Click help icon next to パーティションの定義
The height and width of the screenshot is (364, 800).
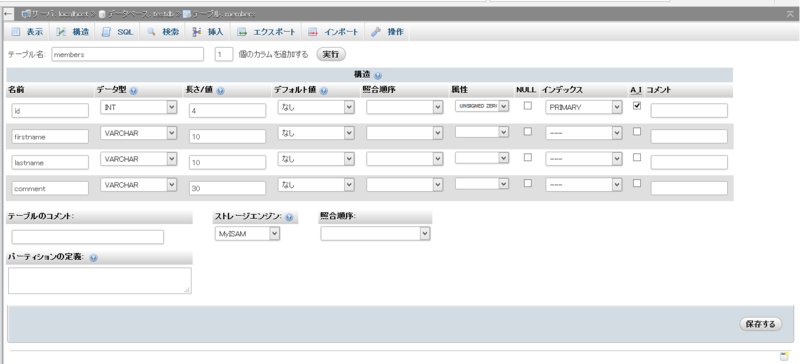(93, 258)
